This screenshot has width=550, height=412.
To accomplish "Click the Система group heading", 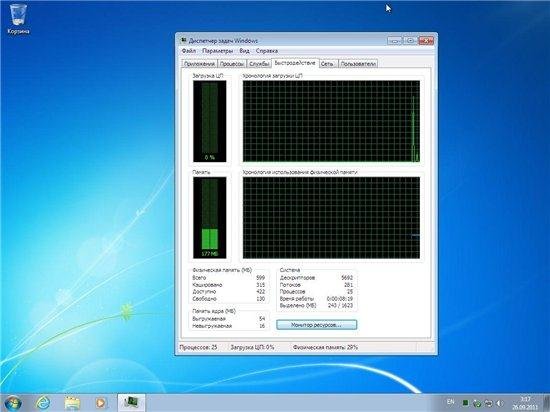I will (x=290, y=270).
